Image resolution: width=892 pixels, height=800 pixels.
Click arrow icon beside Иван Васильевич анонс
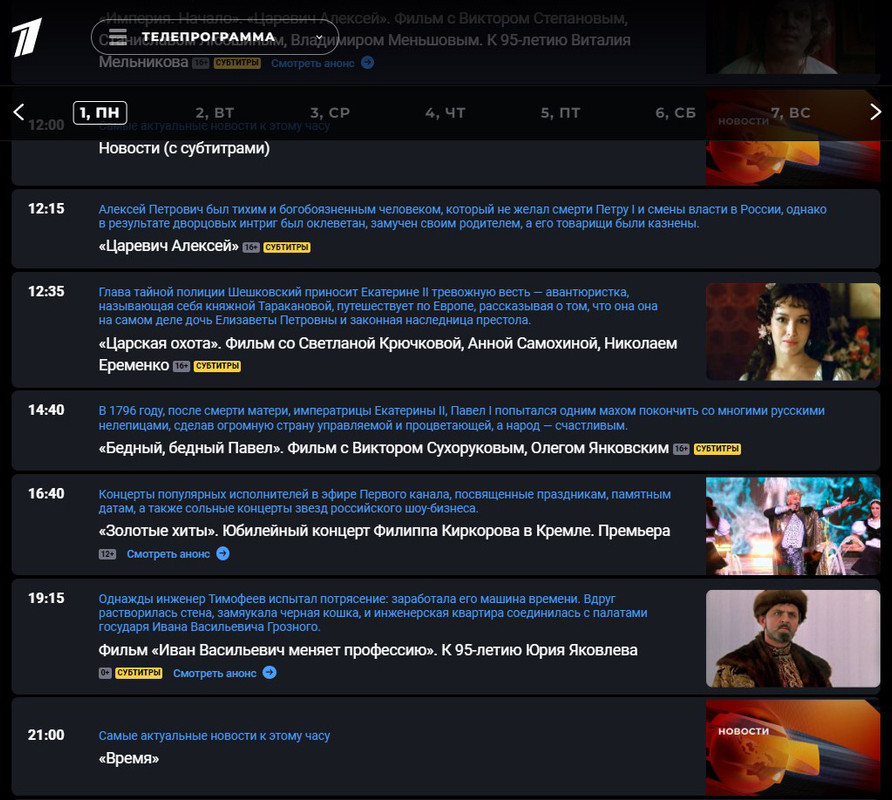point(270,673)
